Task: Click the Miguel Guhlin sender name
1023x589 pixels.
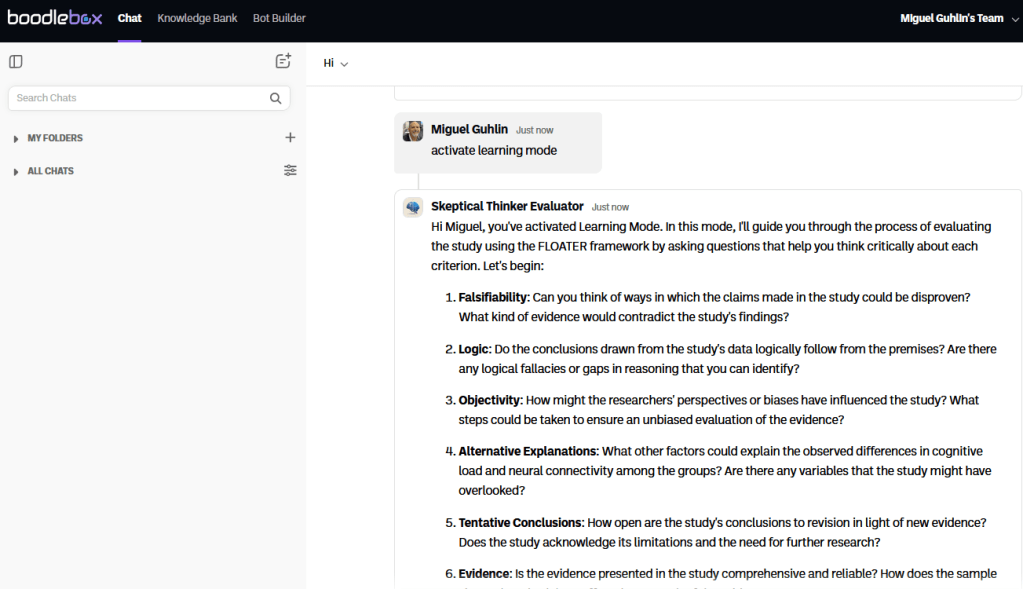Action: pos(469,130)
